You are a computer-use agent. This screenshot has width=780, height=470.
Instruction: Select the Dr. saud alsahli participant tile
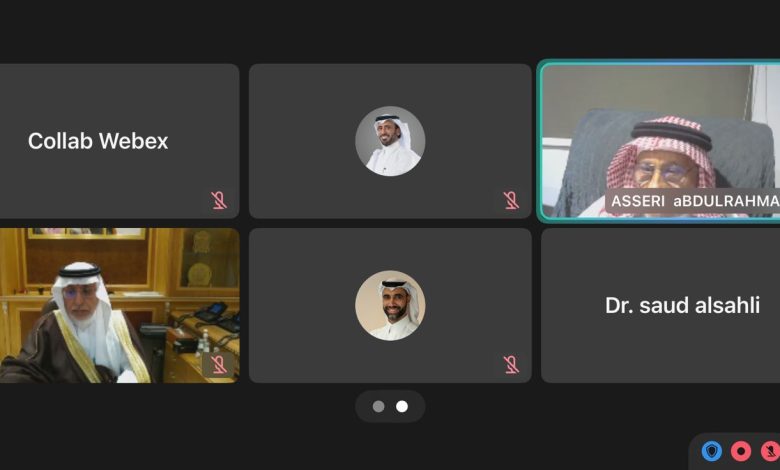661,305
